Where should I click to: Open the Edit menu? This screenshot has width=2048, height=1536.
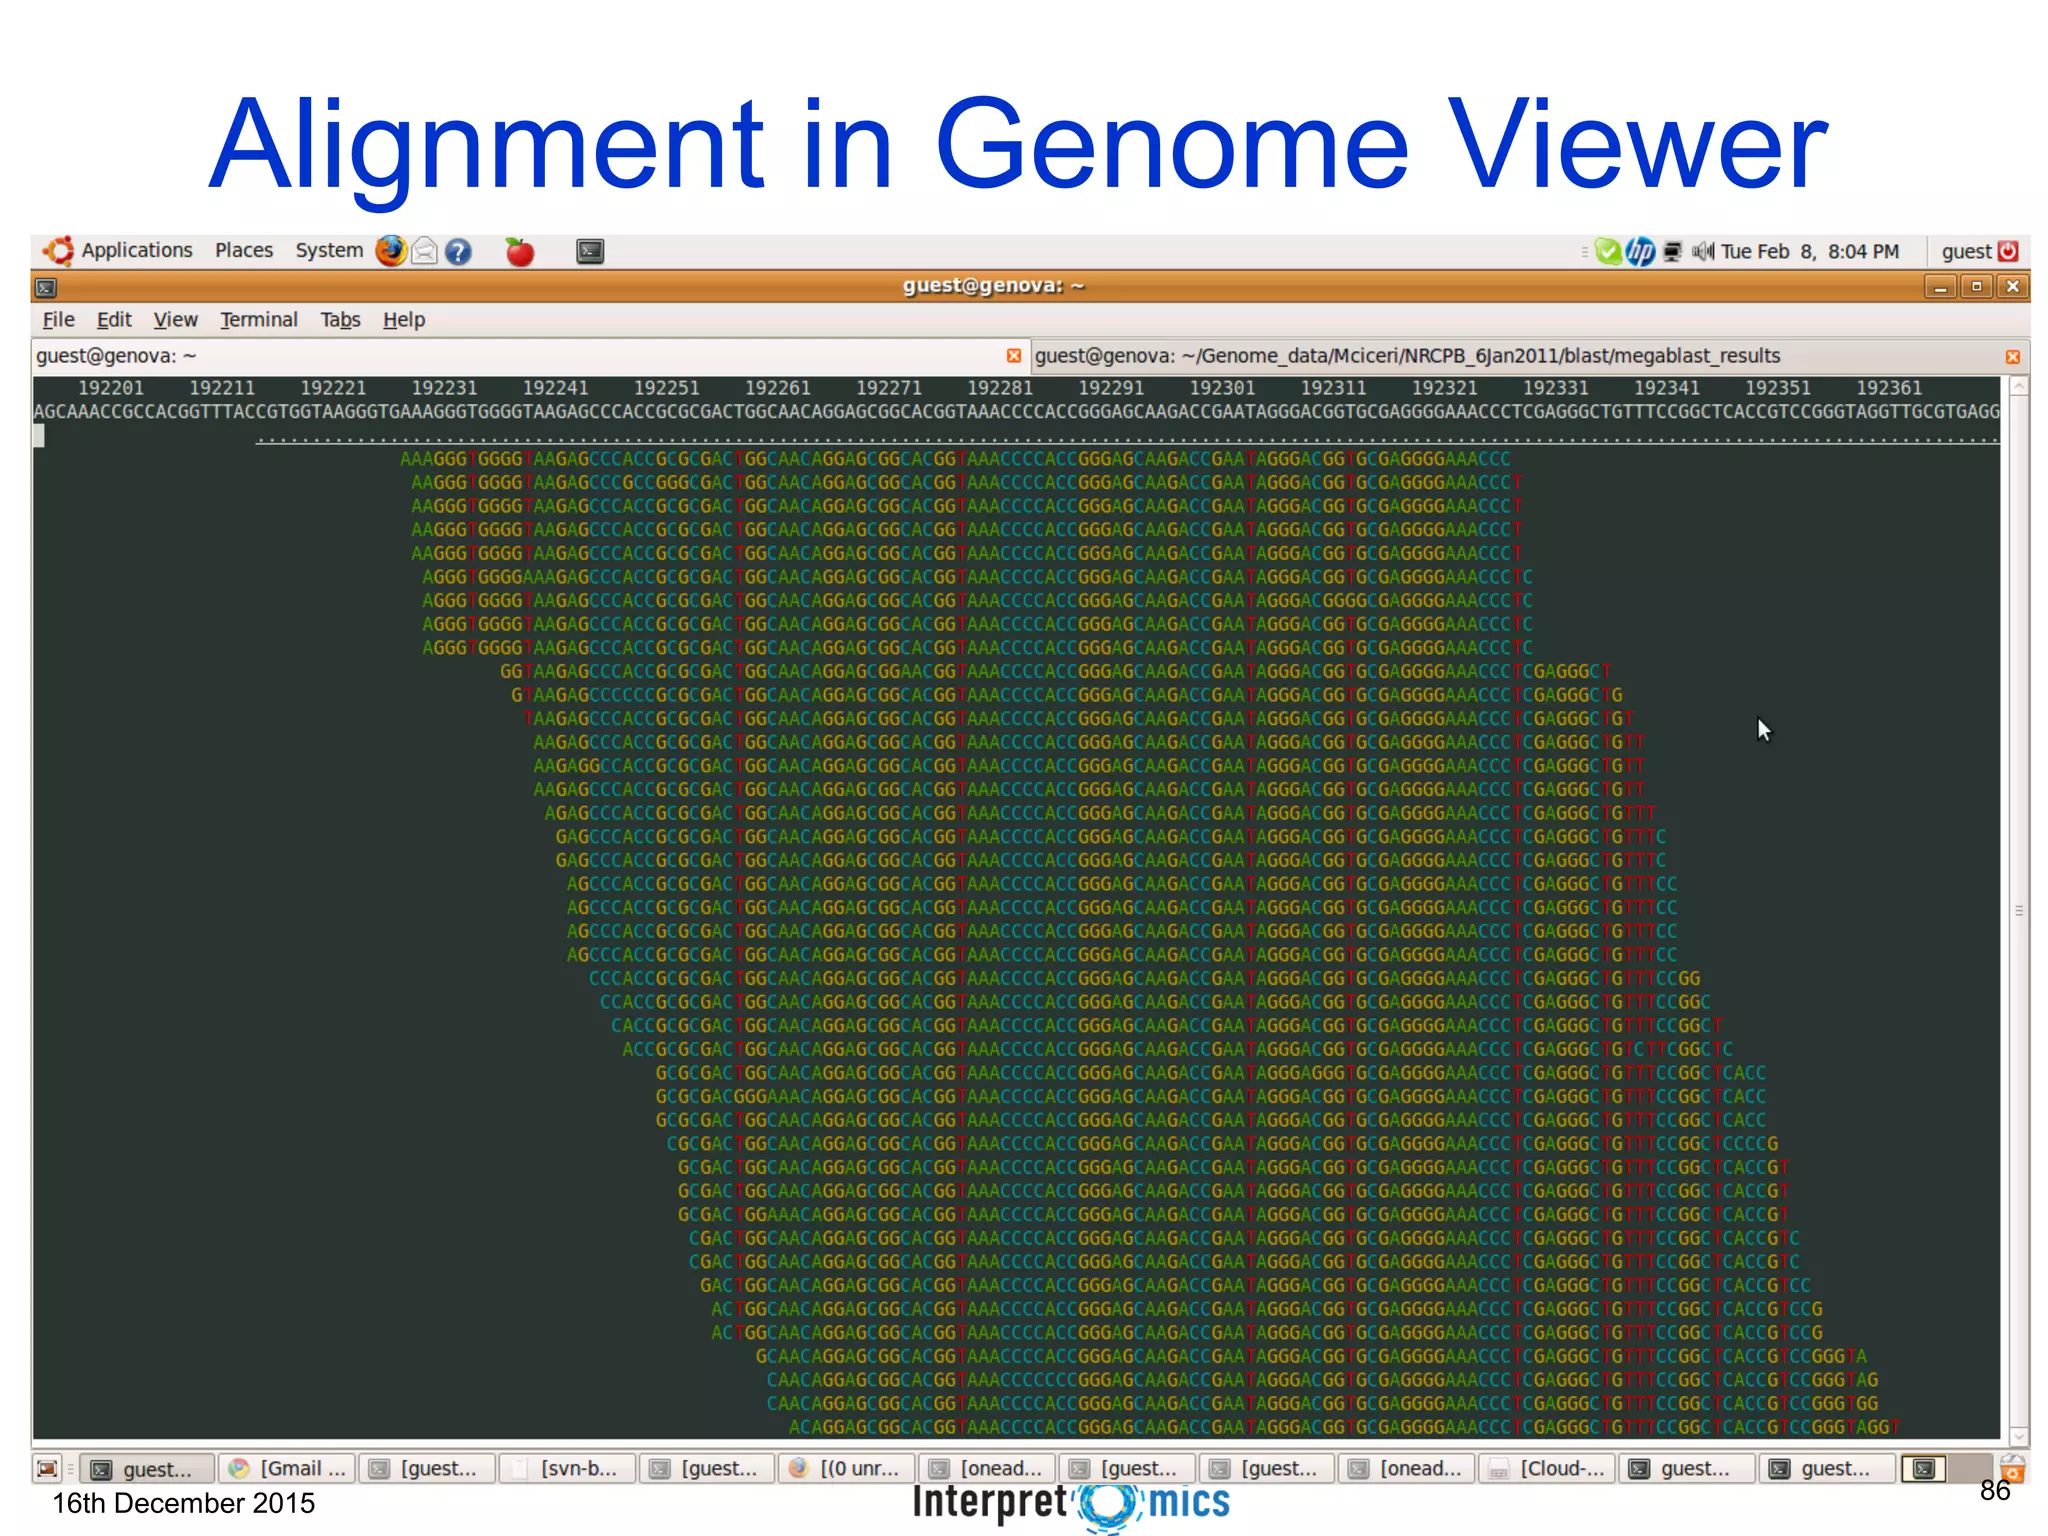click(114, 320)
